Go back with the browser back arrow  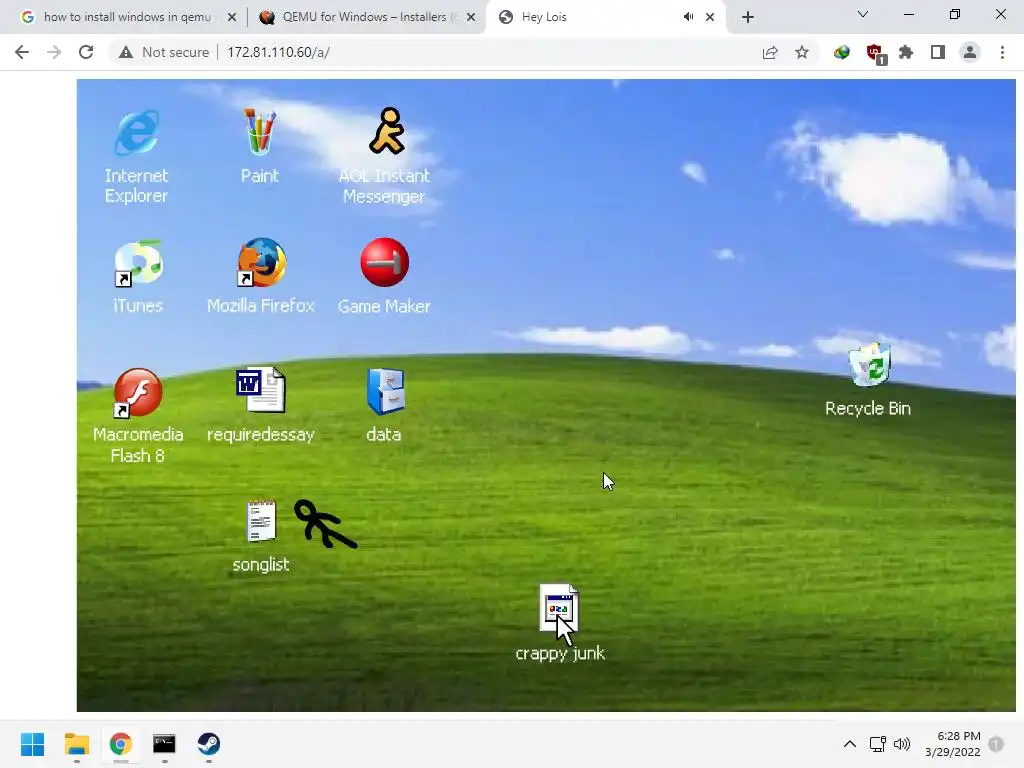tap(22, 52)
